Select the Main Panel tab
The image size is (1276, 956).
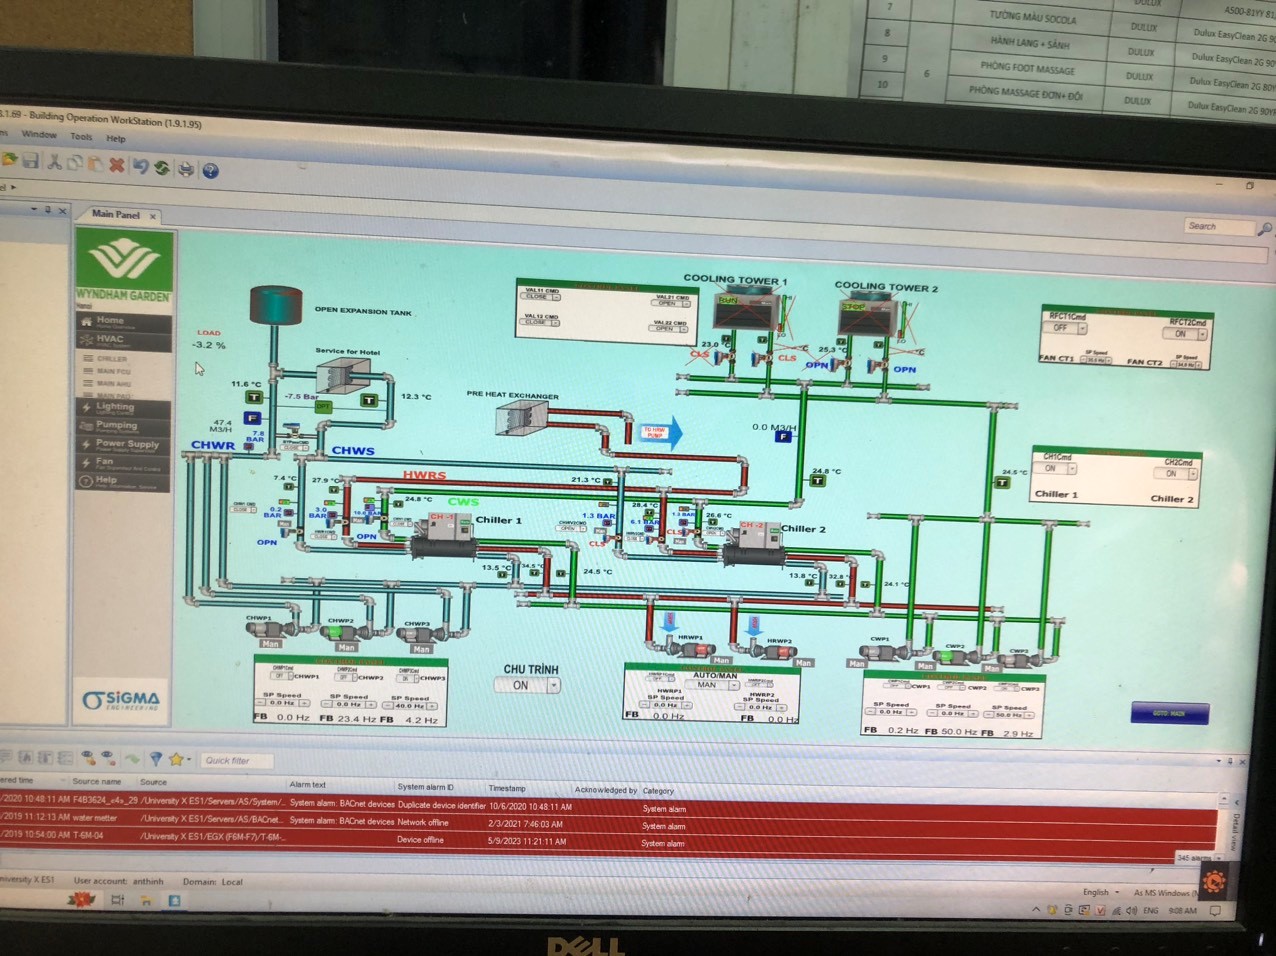116,214
